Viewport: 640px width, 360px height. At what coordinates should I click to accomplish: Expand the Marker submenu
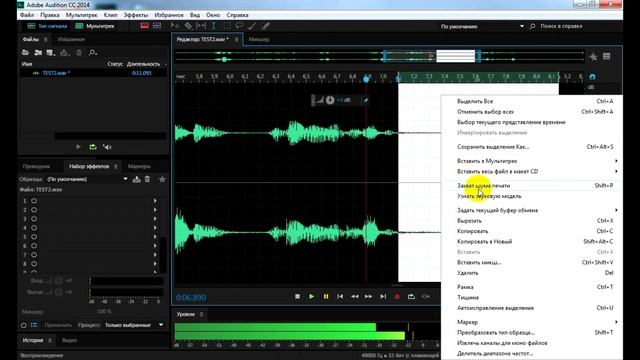pos(532,322)
